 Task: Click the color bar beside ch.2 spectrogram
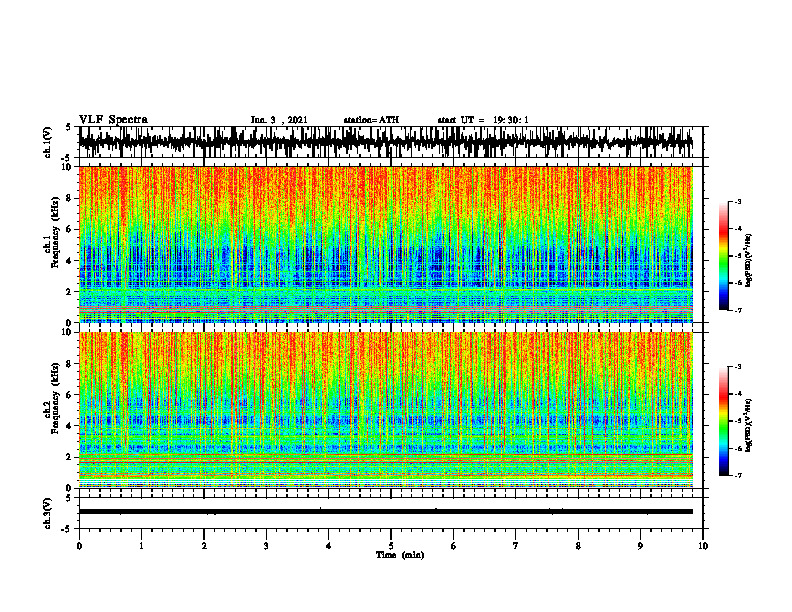(x=723, y=421)
